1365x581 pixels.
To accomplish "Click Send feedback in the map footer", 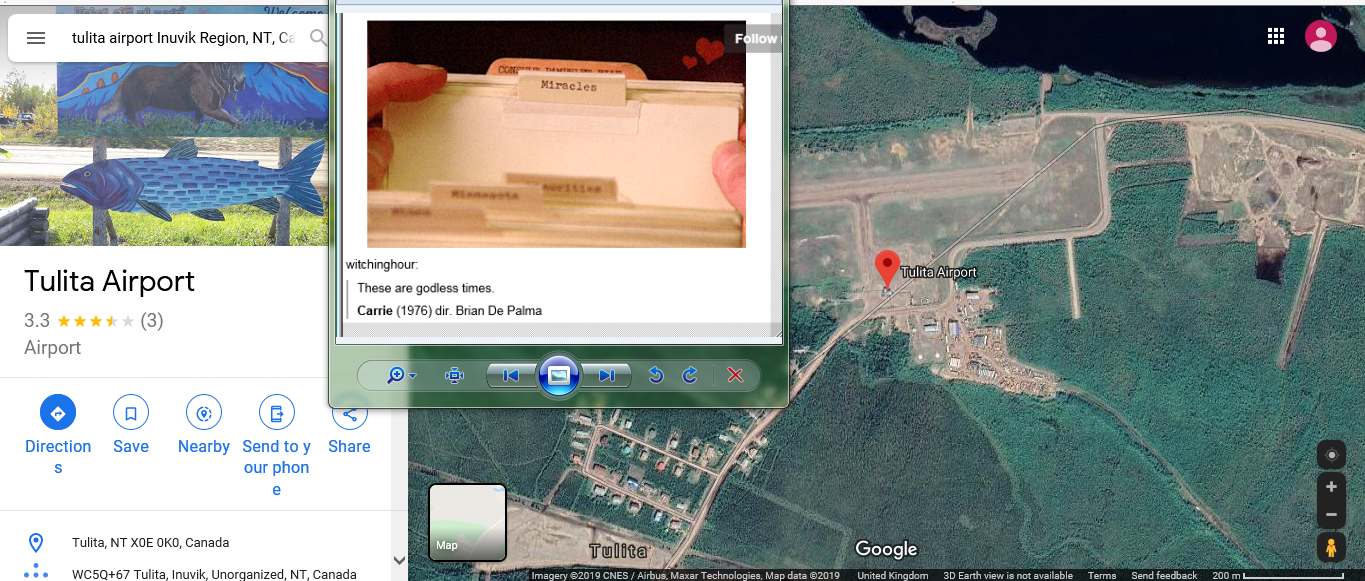I will coord(1164,575).
